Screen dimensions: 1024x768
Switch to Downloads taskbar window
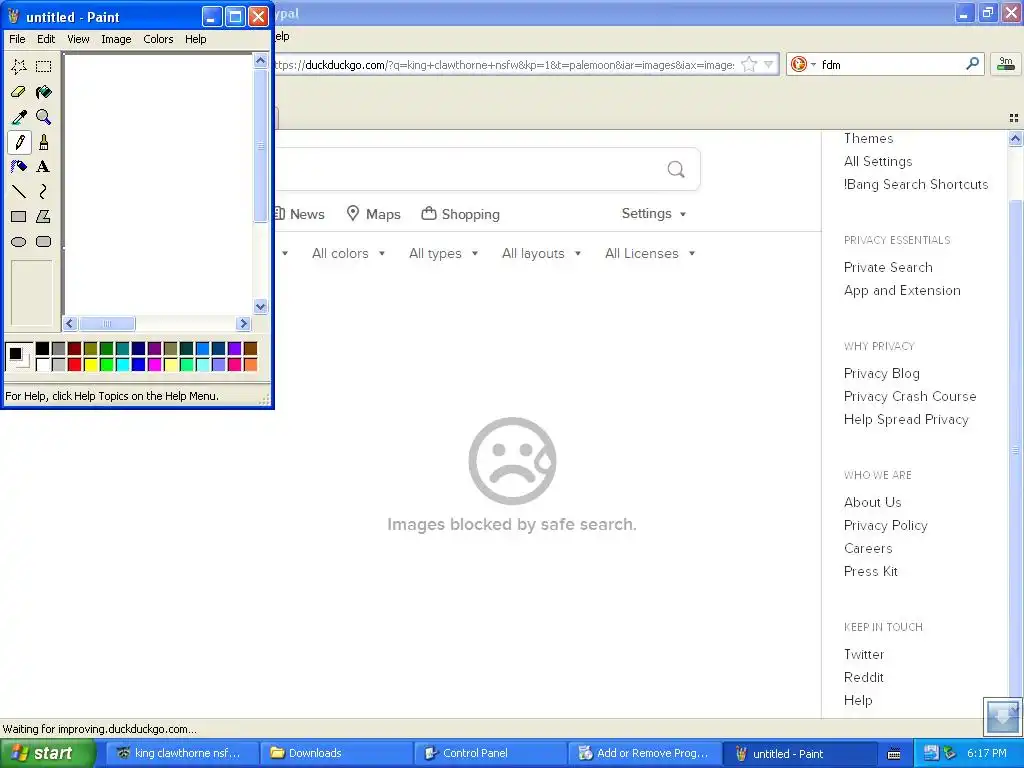point(336,754)
